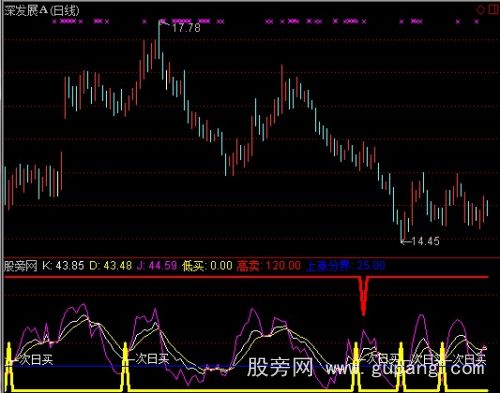Select the D: 43.48 indicator value

point(111,266)
